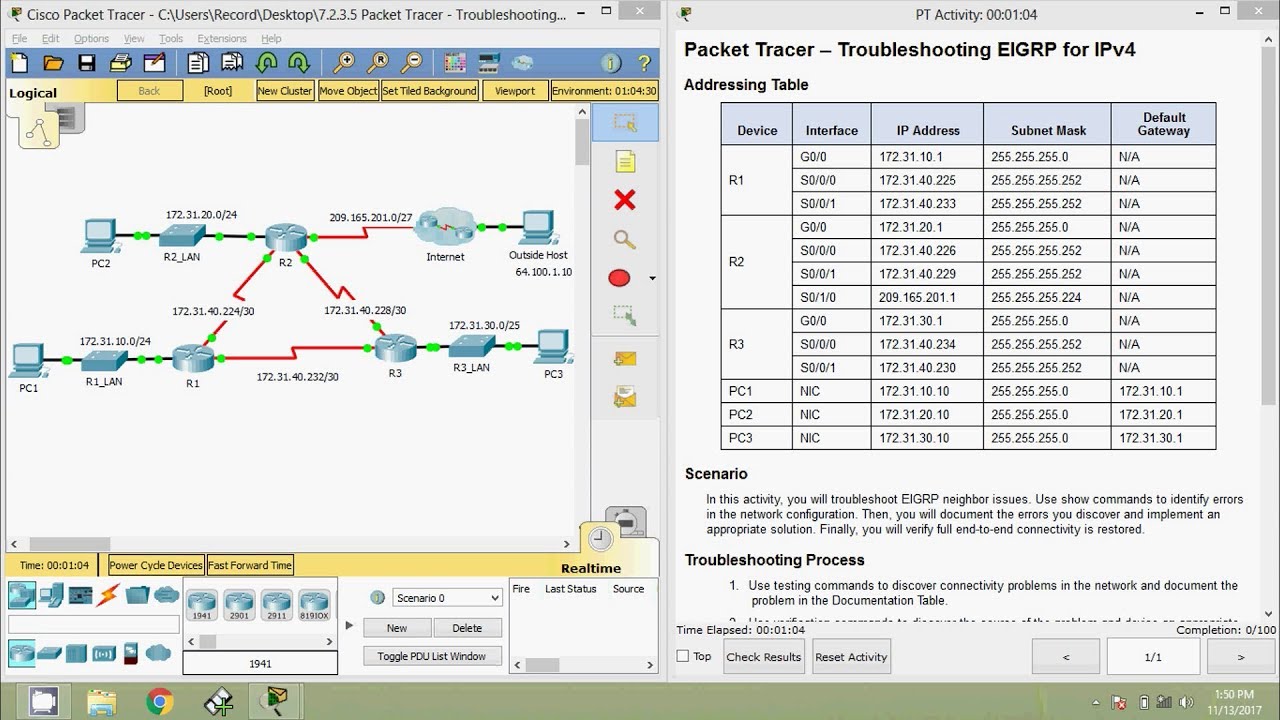Choose the Select tool in right toolbar
The width and height of the screenshot is (1280, 720).
[x=625, y=123]
